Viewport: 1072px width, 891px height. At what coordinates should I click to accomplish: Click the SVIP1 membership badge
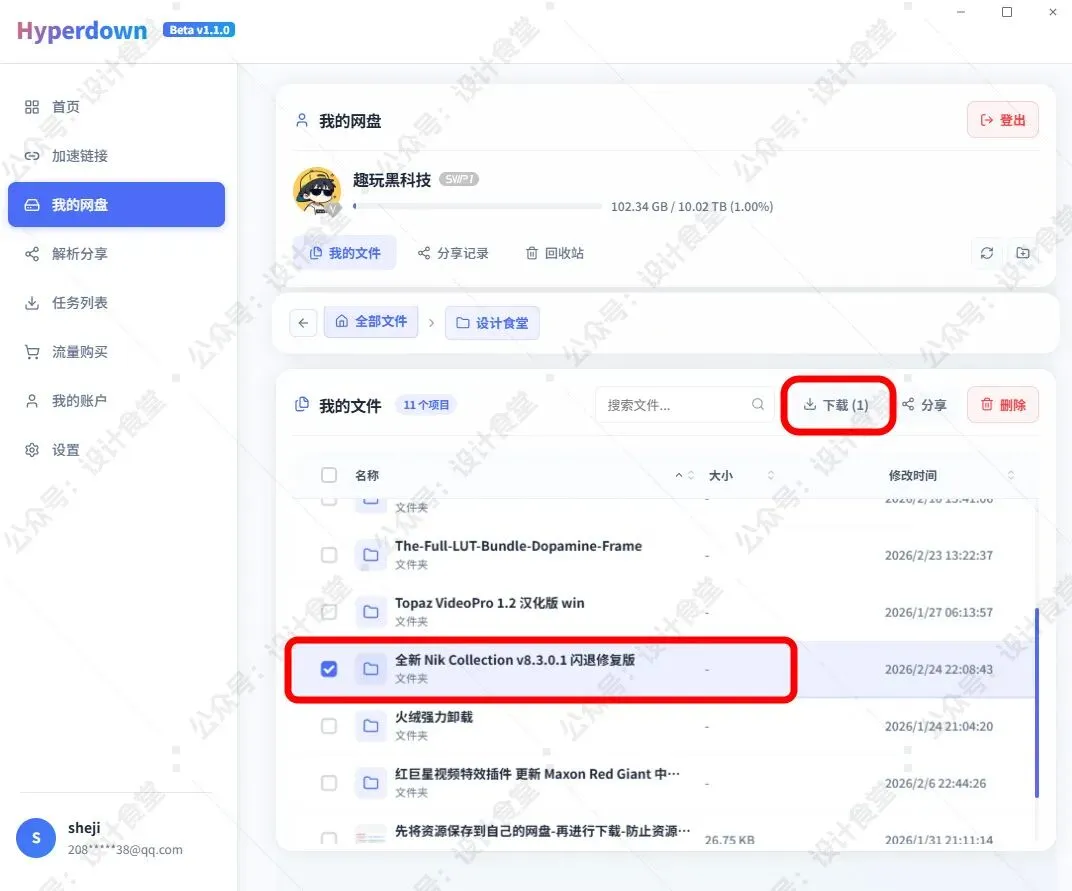[x=459, y=179]
